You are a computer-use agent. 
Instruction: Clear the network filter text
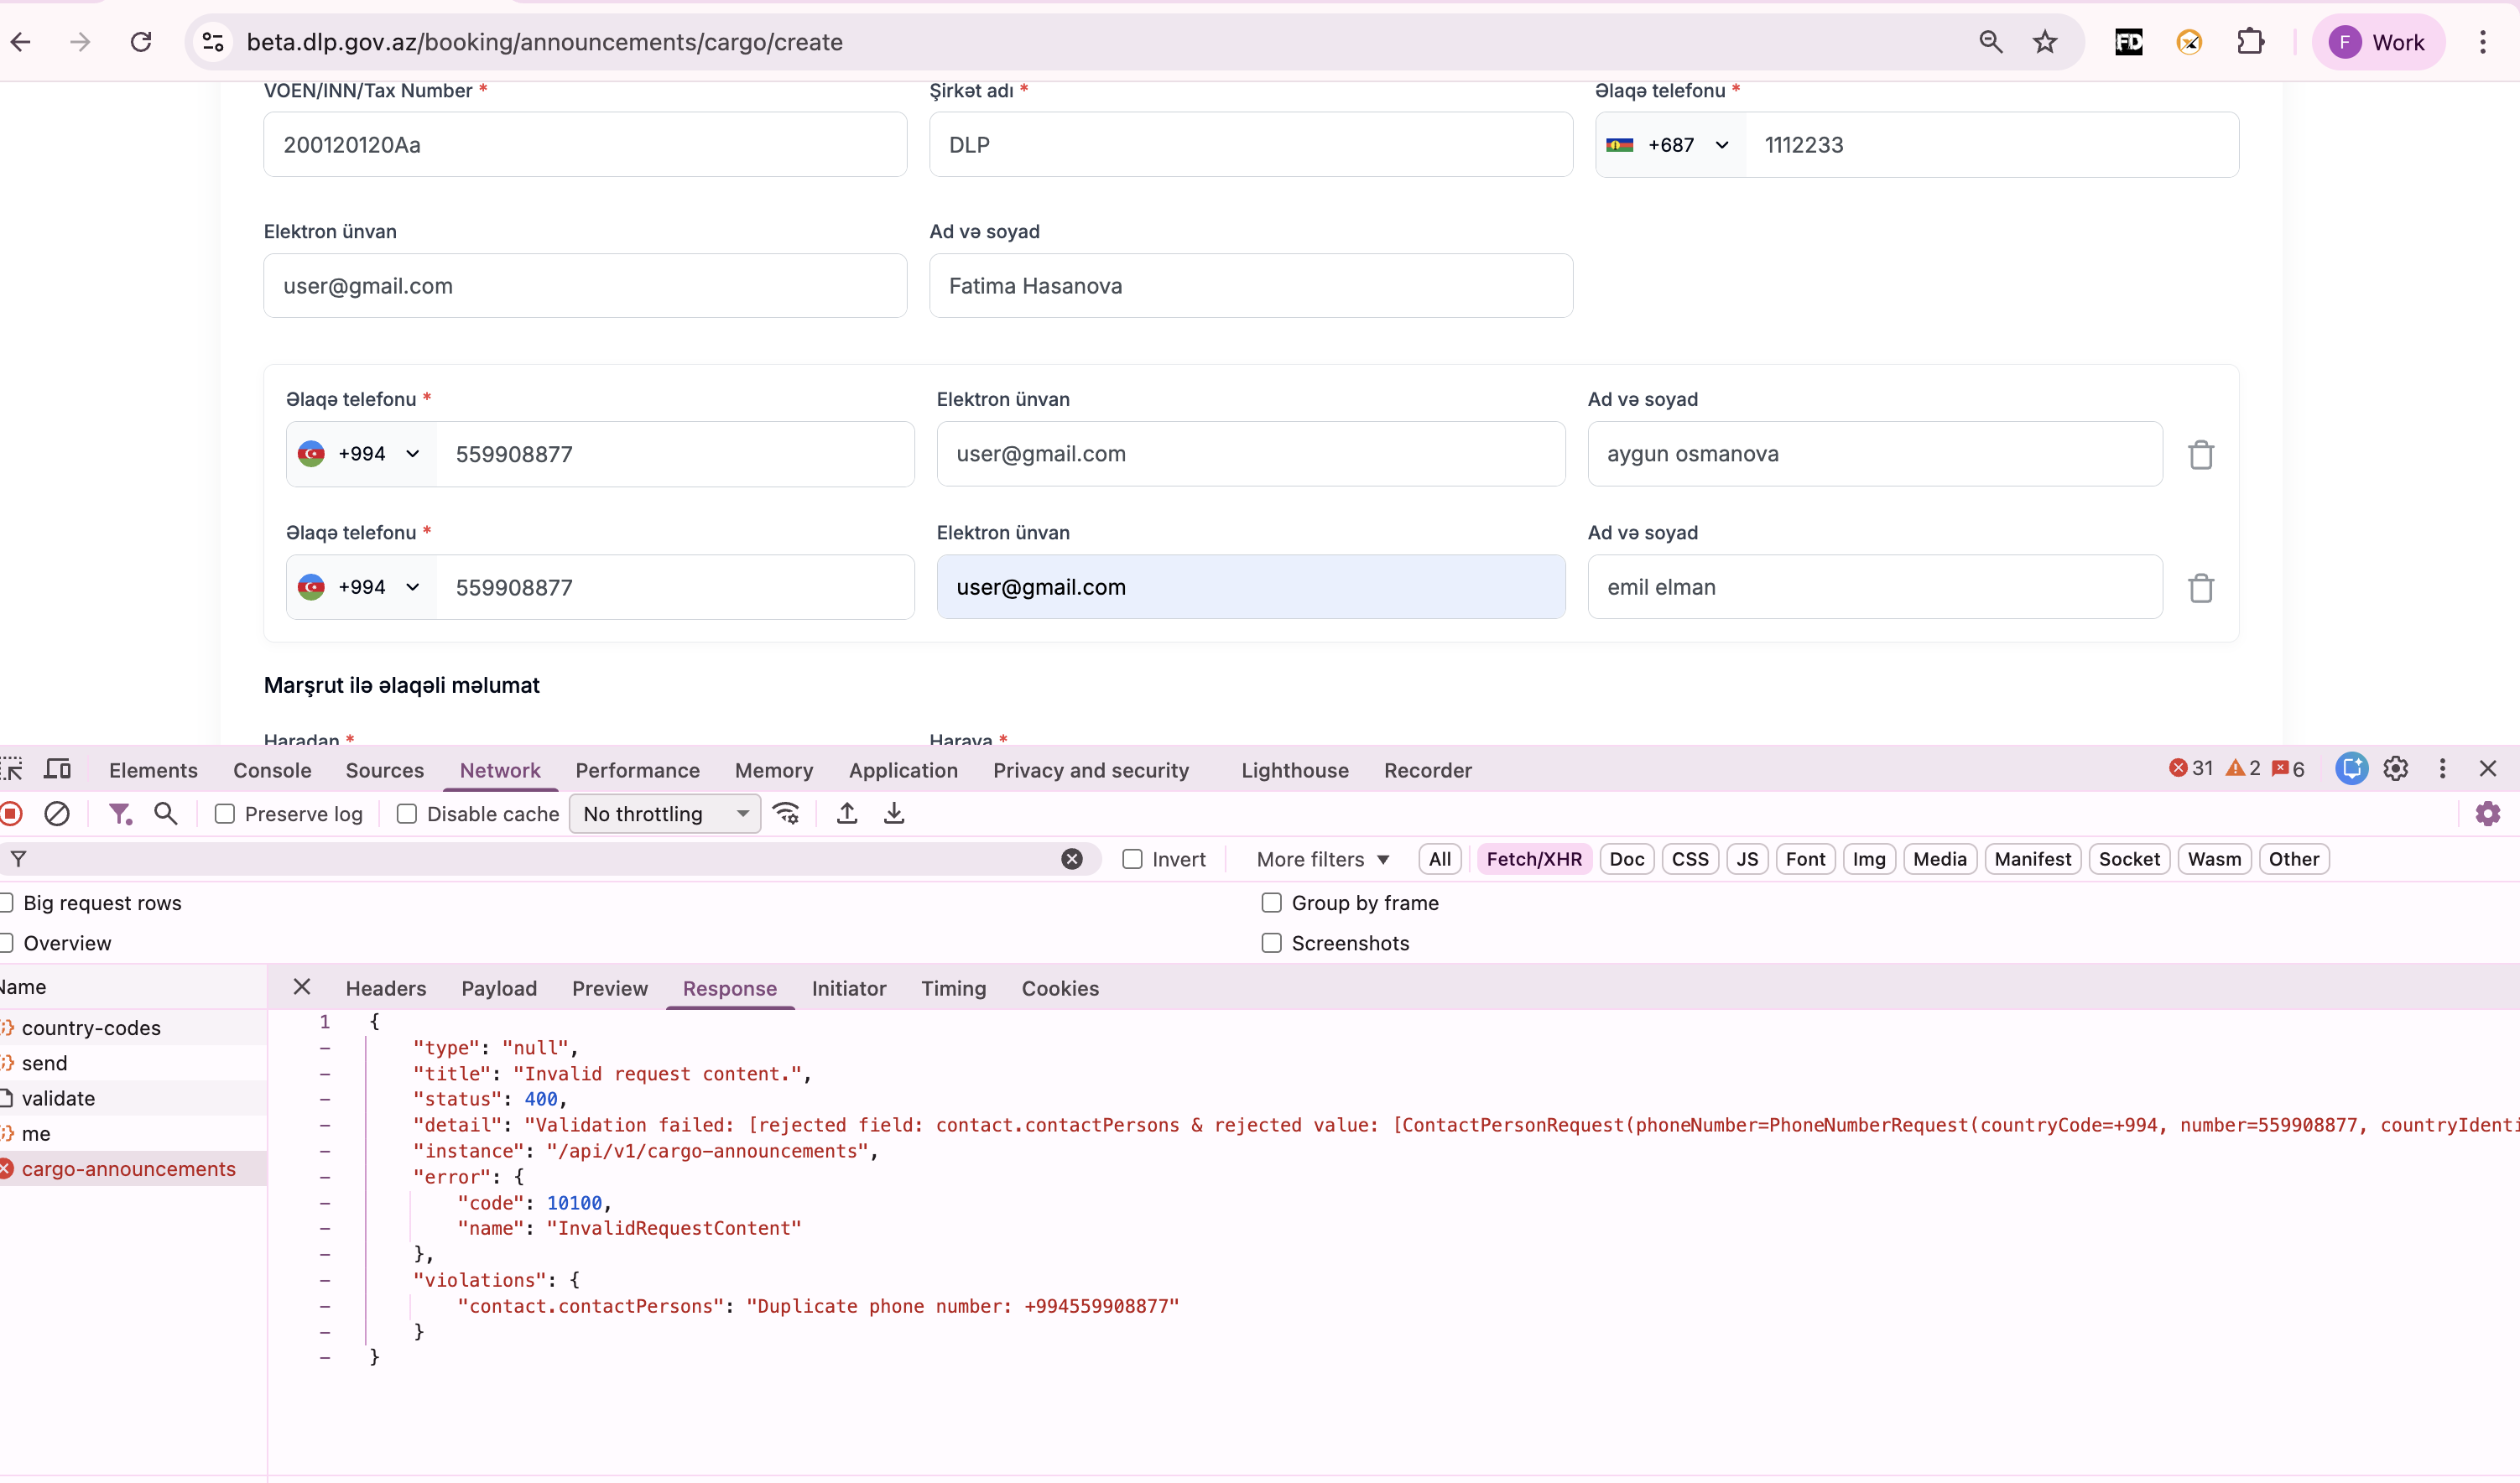[1071, 858]
